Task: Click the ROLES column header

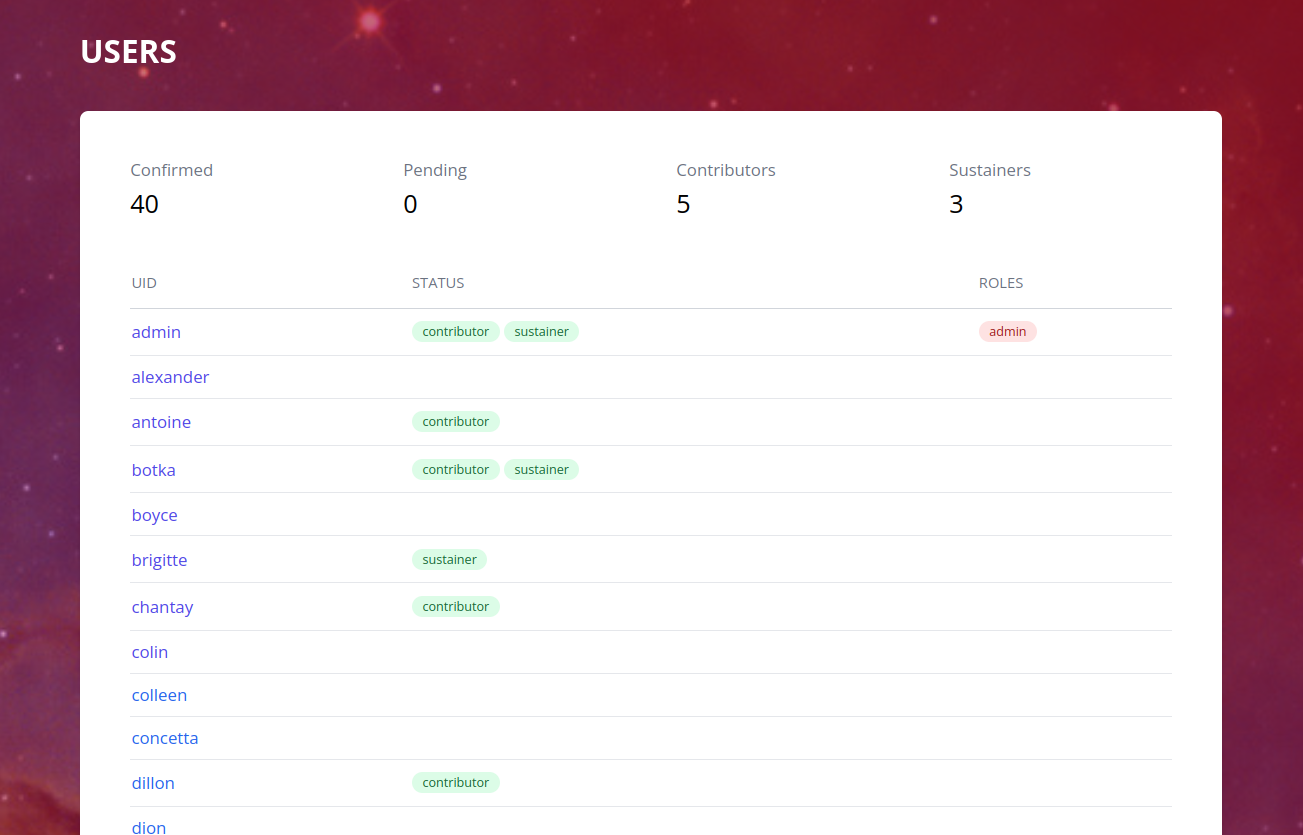Action: (x=1000, y=283)
